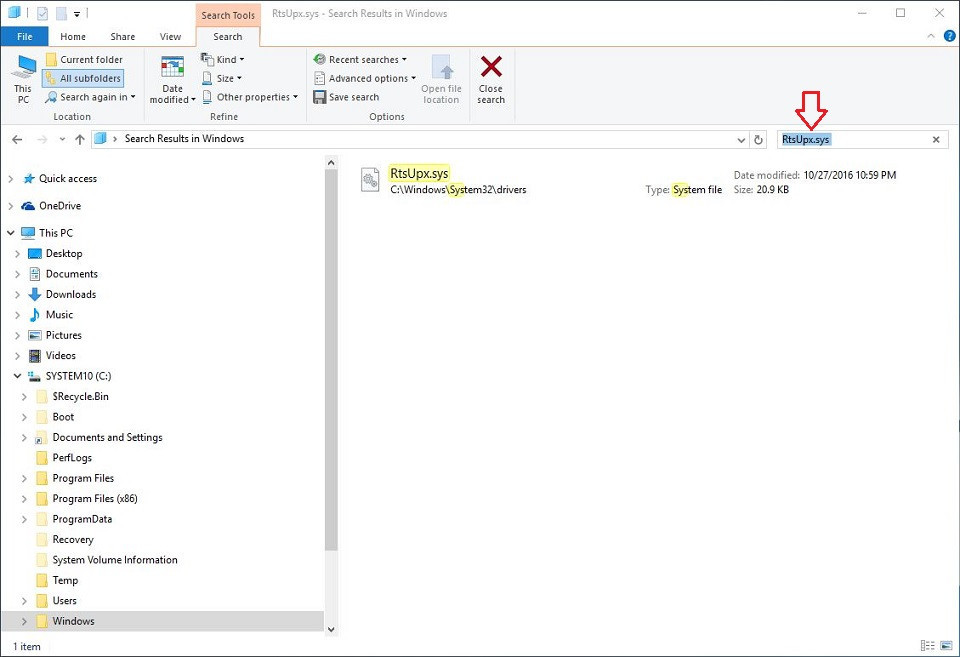The image size is (960, 657).
Task: Select Program Files (x86) folder
Action: (x=95, y=498)
